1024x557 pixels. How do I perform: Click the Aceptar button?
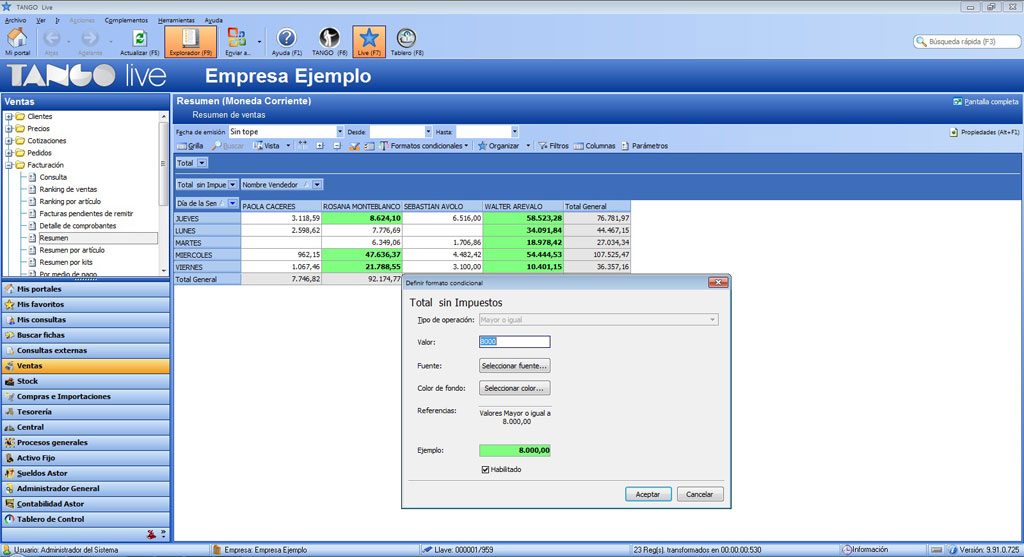point(648,494)
